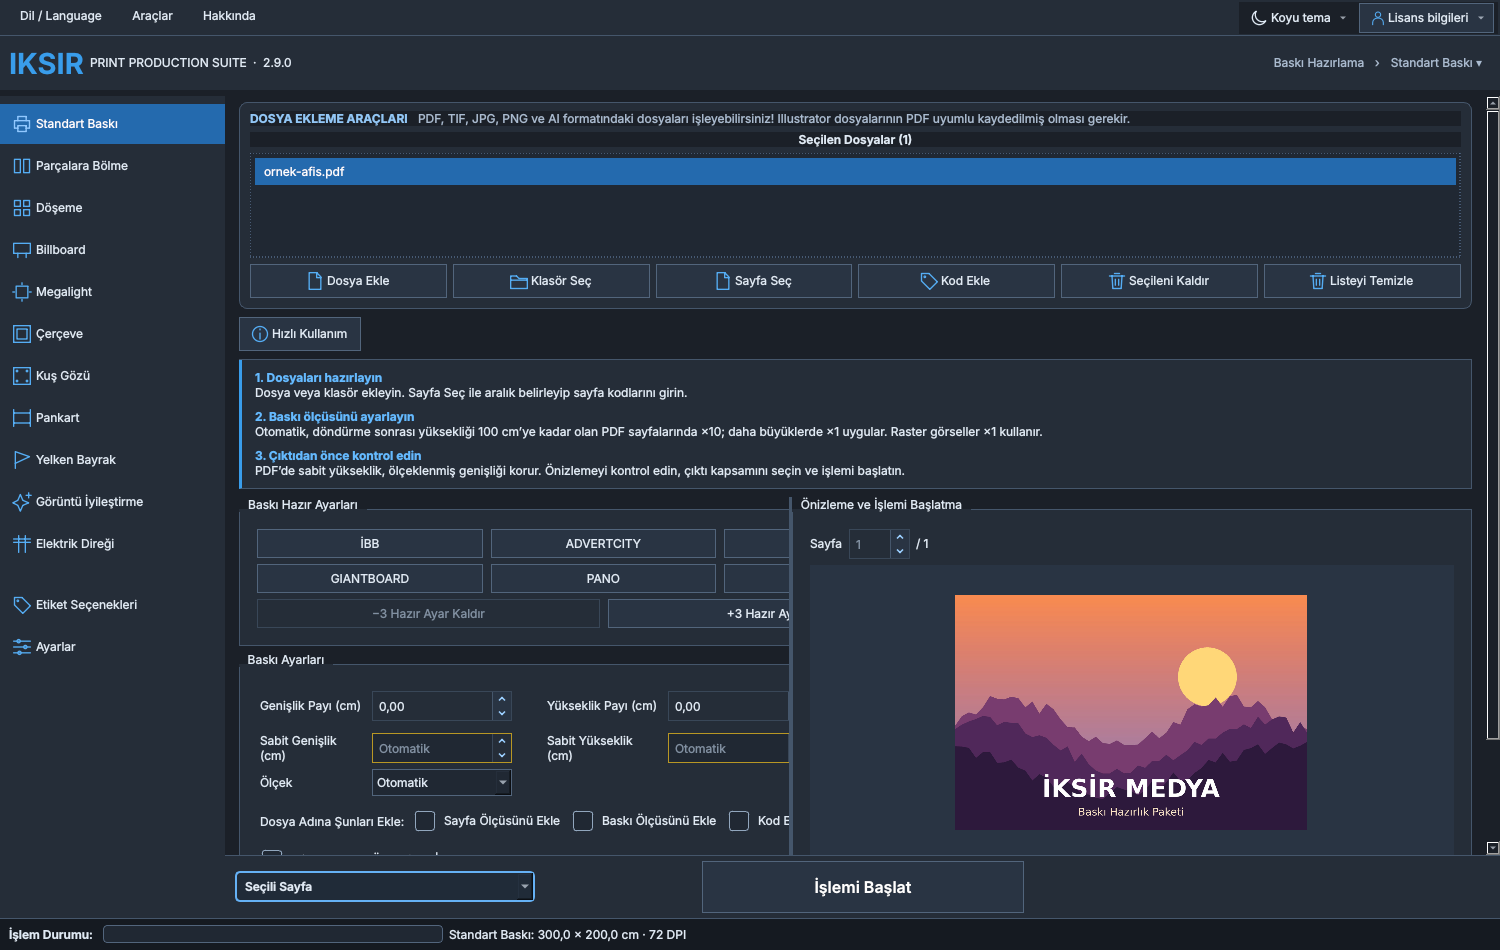1500x950 pixels.
Task: Apply the ADVERTCITY print preset
Action: coord(603,544)
